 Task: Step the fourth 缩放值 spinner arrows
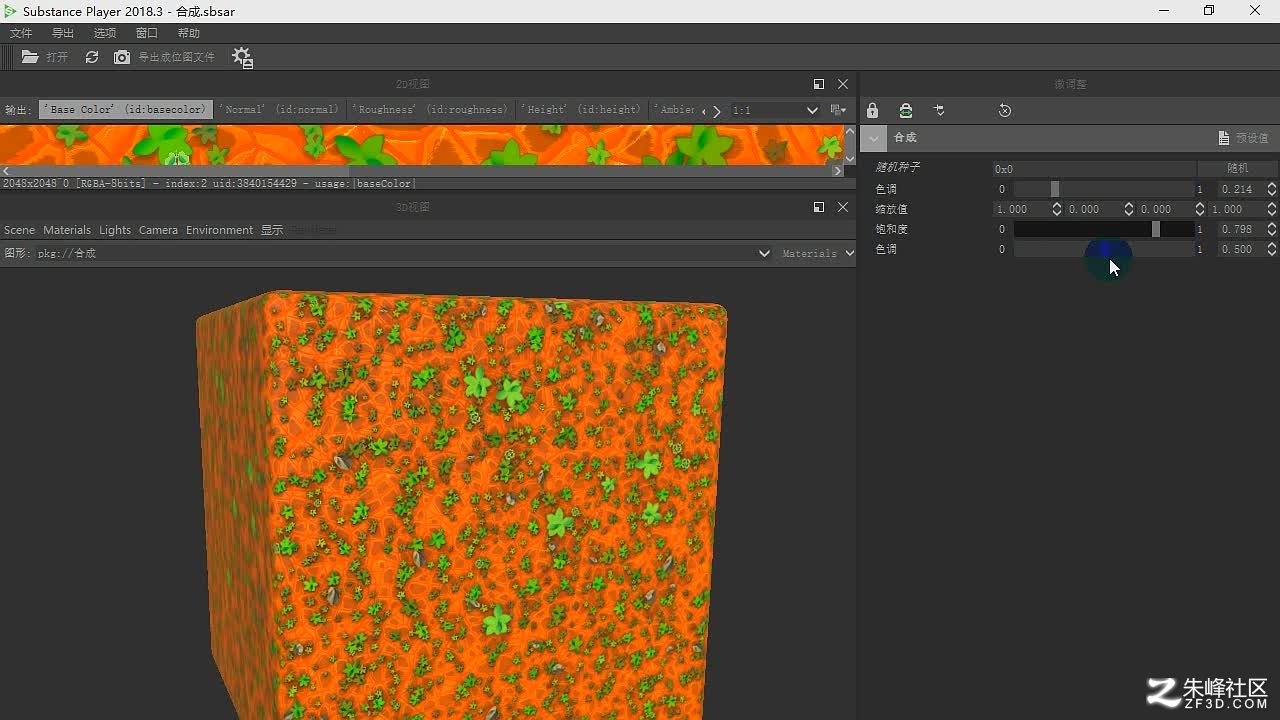1272,209
